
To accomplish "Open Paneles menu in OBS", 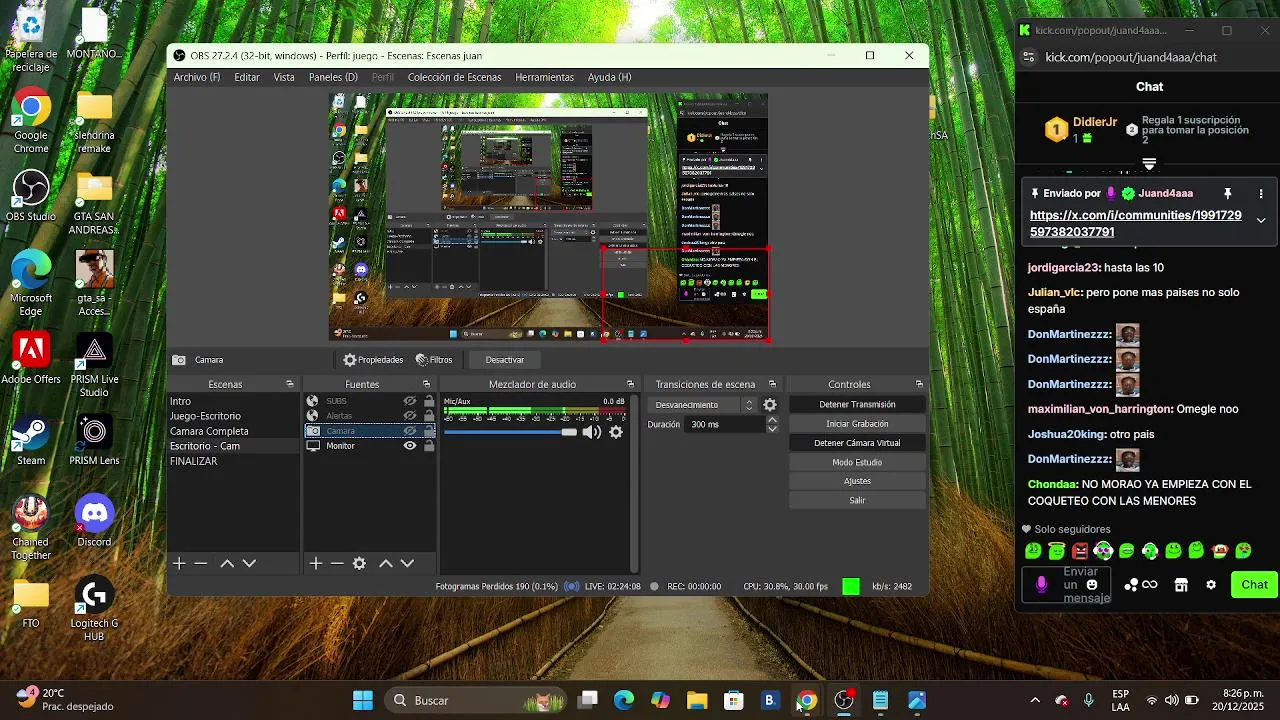I will pyautogui.click(x=333, y=77).
